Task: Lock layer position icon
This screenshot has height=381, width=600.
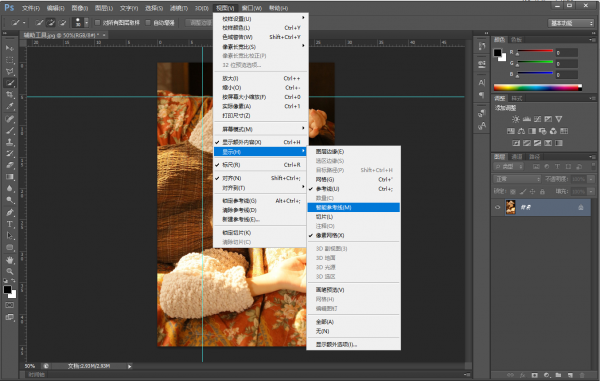Action: tap(532, 191)
